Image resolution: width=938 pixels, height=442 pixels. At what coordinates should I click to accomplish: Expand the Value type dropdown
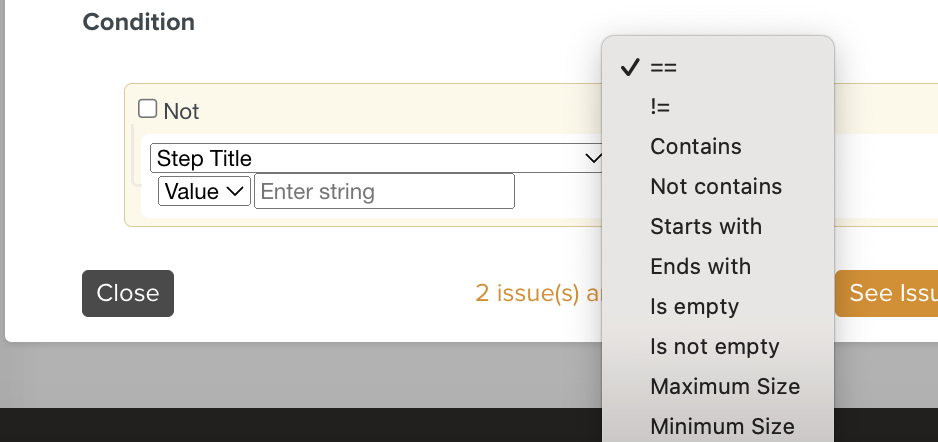[204, 191]
